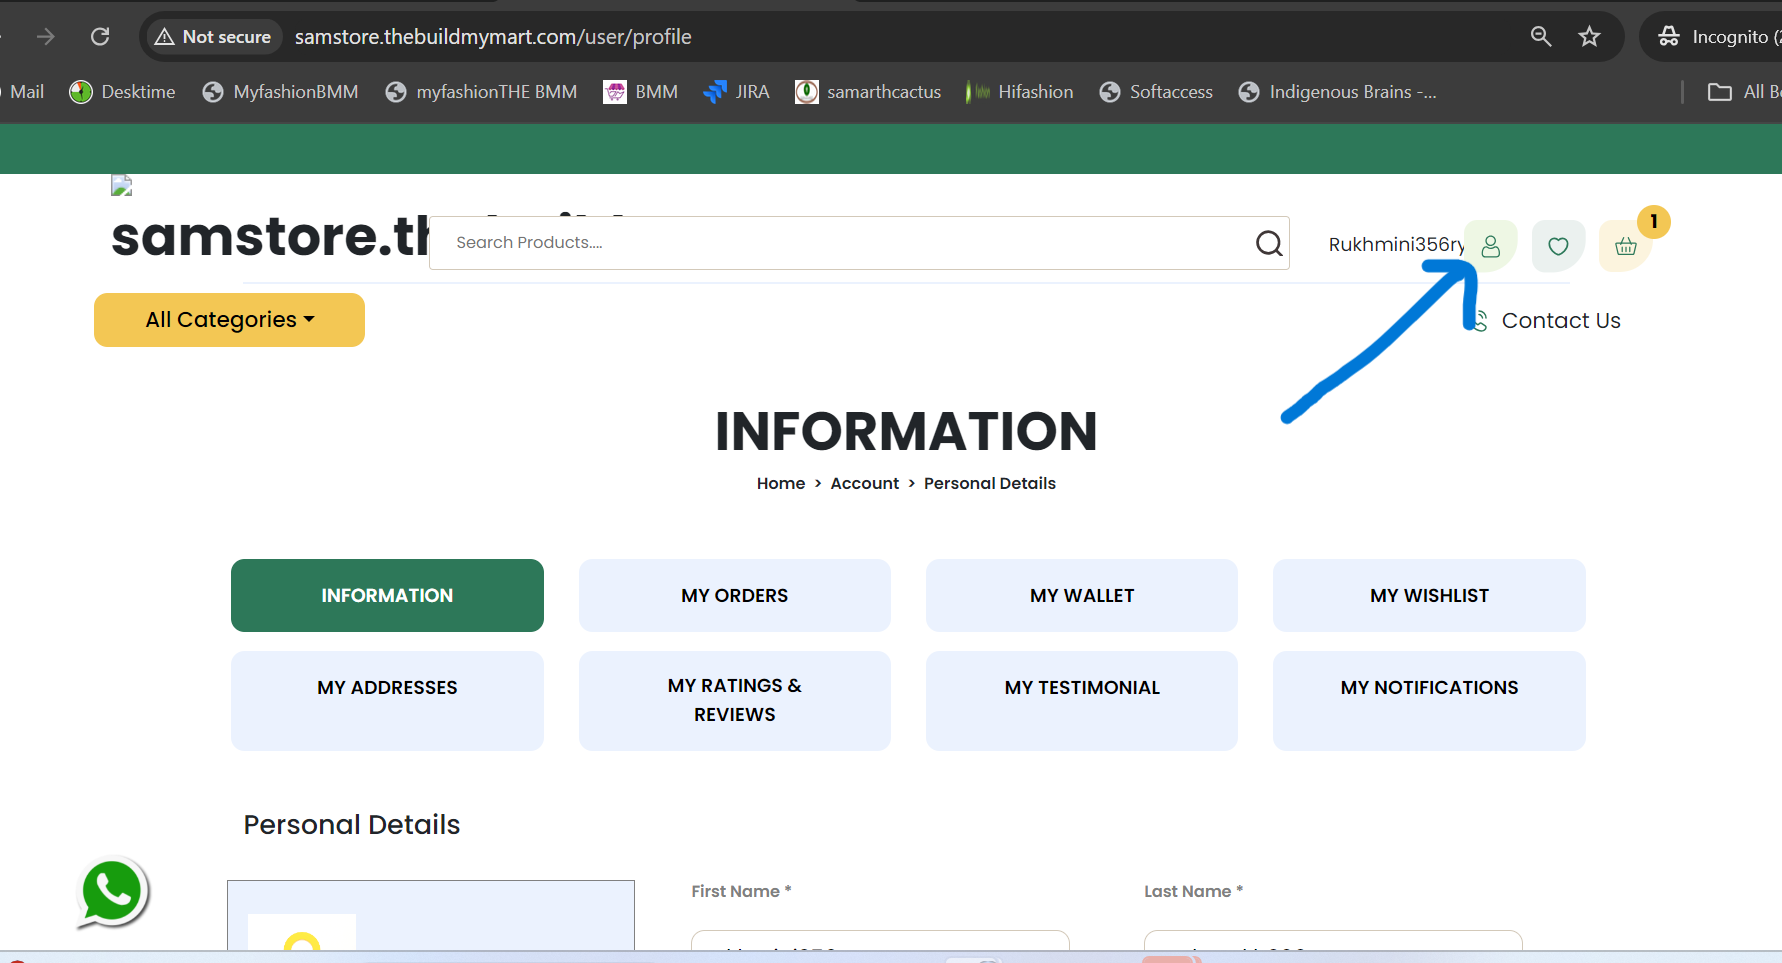Open MyfashionBMM bookmark
Screen dimensions: 1782x963
coord(280,92)
